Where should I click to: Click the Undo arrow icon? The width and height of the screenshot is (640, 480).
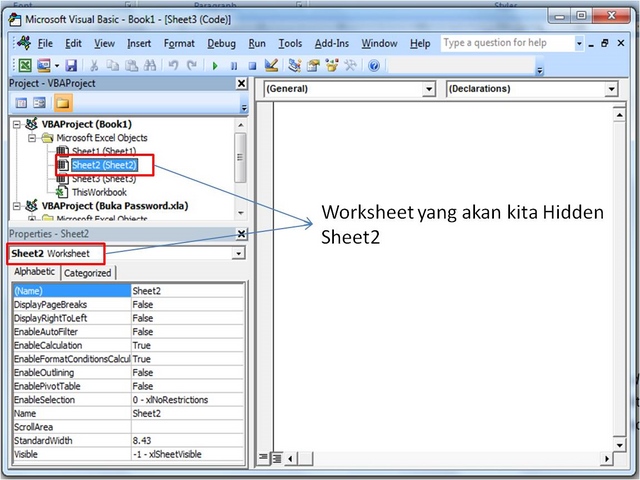[173, 65]
